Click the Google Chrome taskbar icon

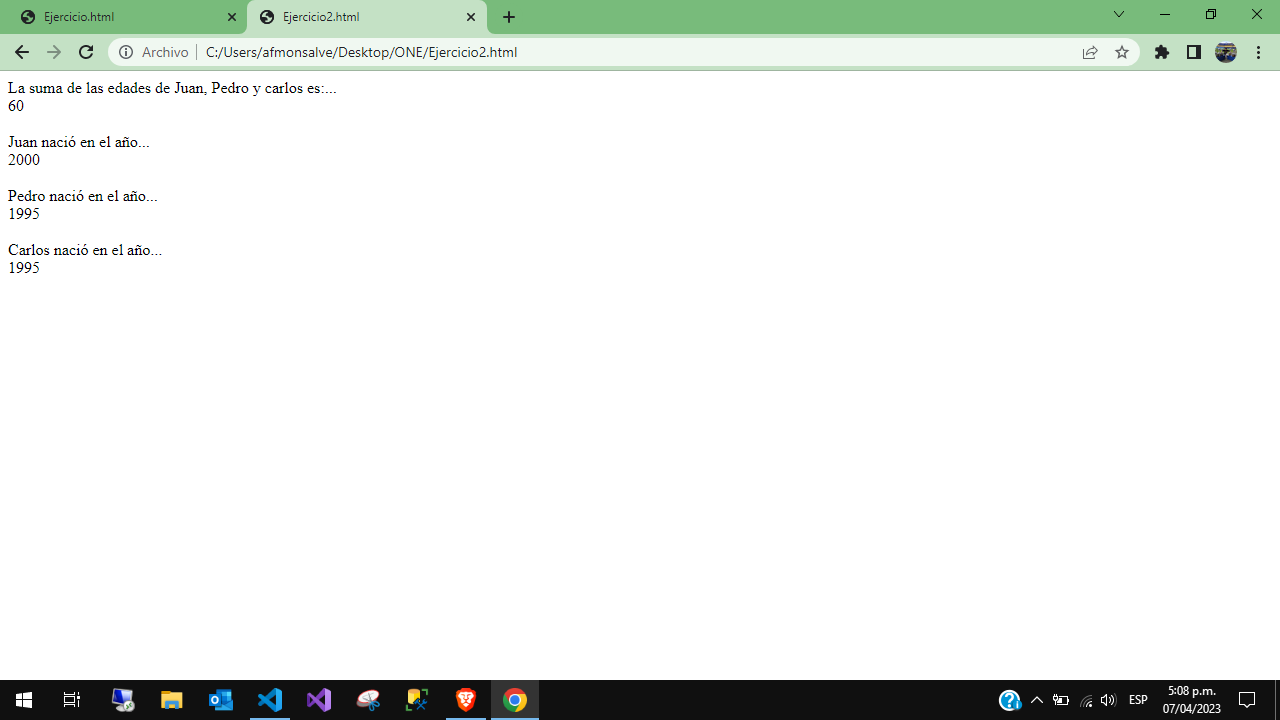[515, 700]
